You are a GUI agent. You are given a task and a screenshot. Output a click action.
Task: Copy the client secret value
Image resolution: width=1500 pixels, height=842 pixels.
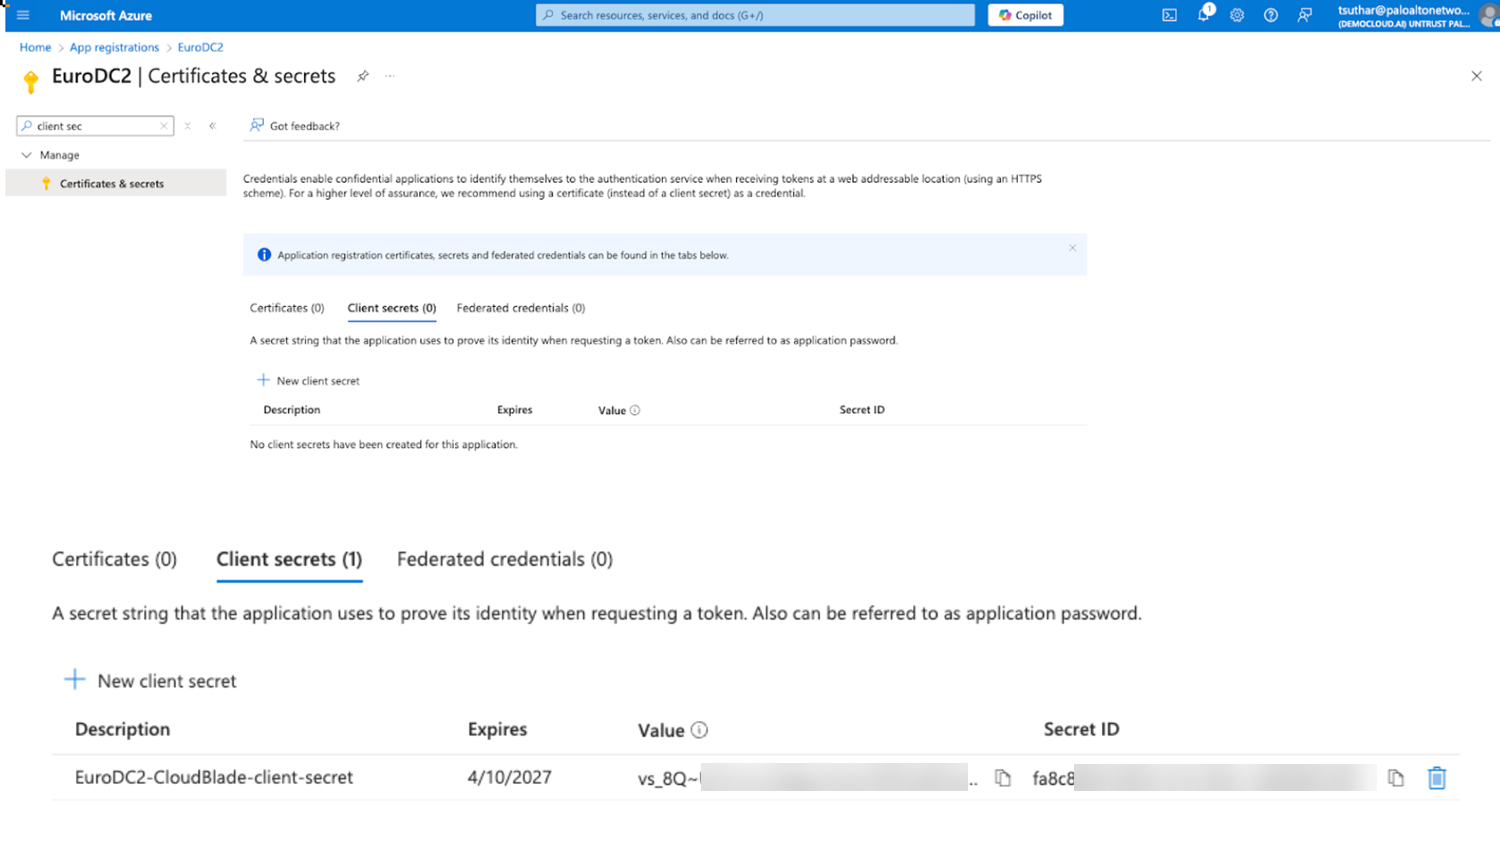[1003, 778]
